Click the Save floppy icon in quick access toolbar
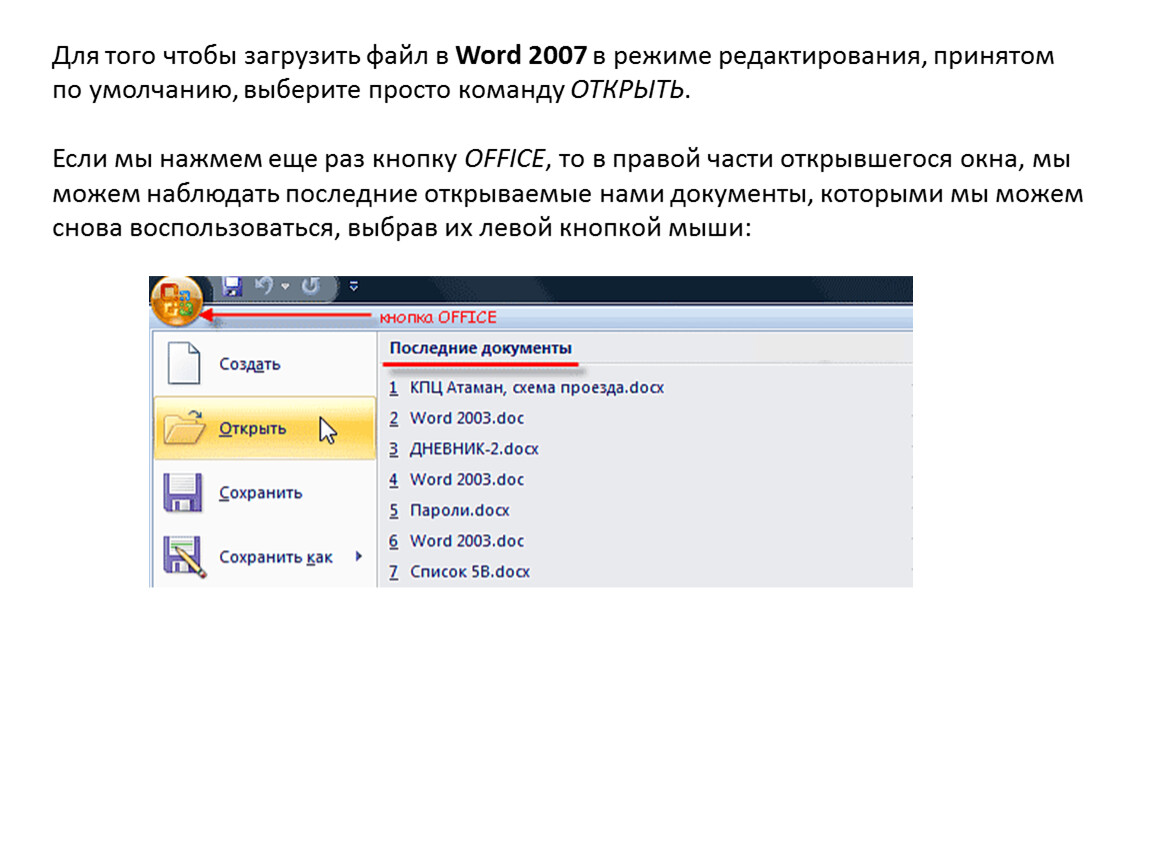1150x864 pixels. tap(232, 286)
